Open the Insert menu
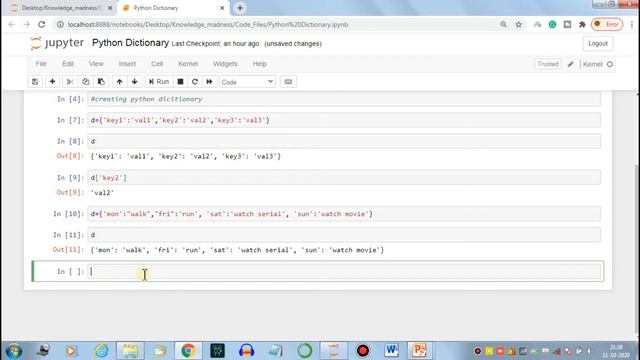 pos(127,64)
